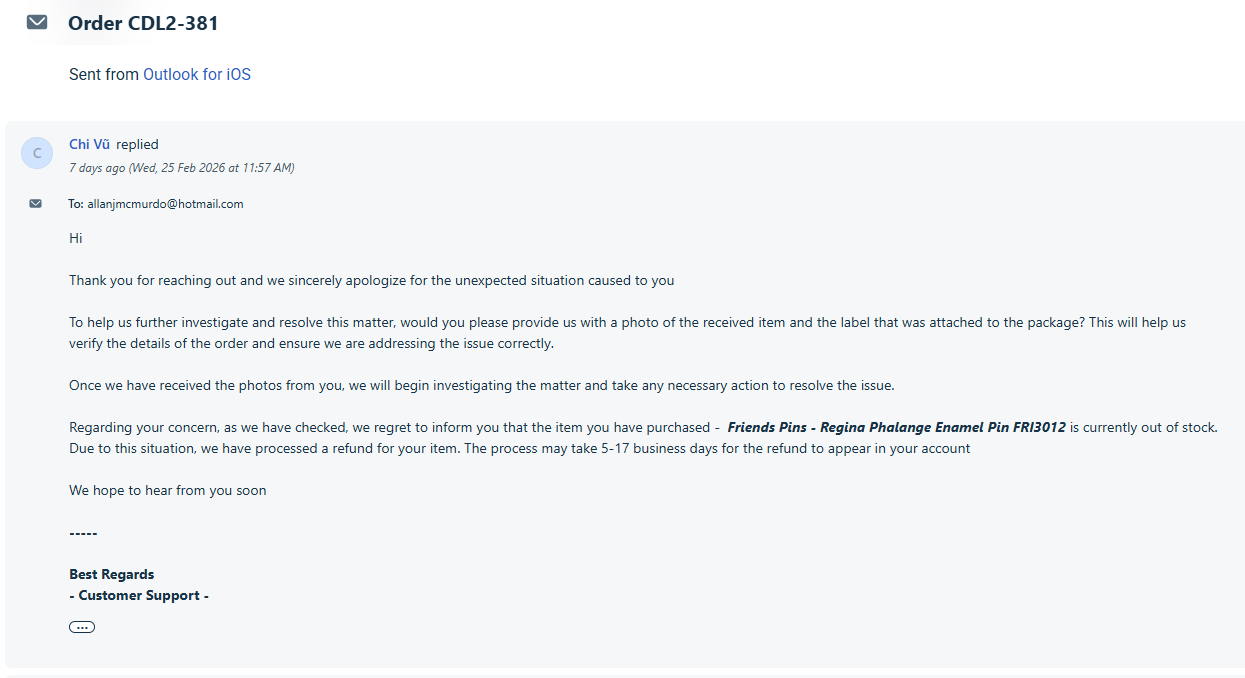Click the 'Best Regards' signature line

(x=111, y=574)
